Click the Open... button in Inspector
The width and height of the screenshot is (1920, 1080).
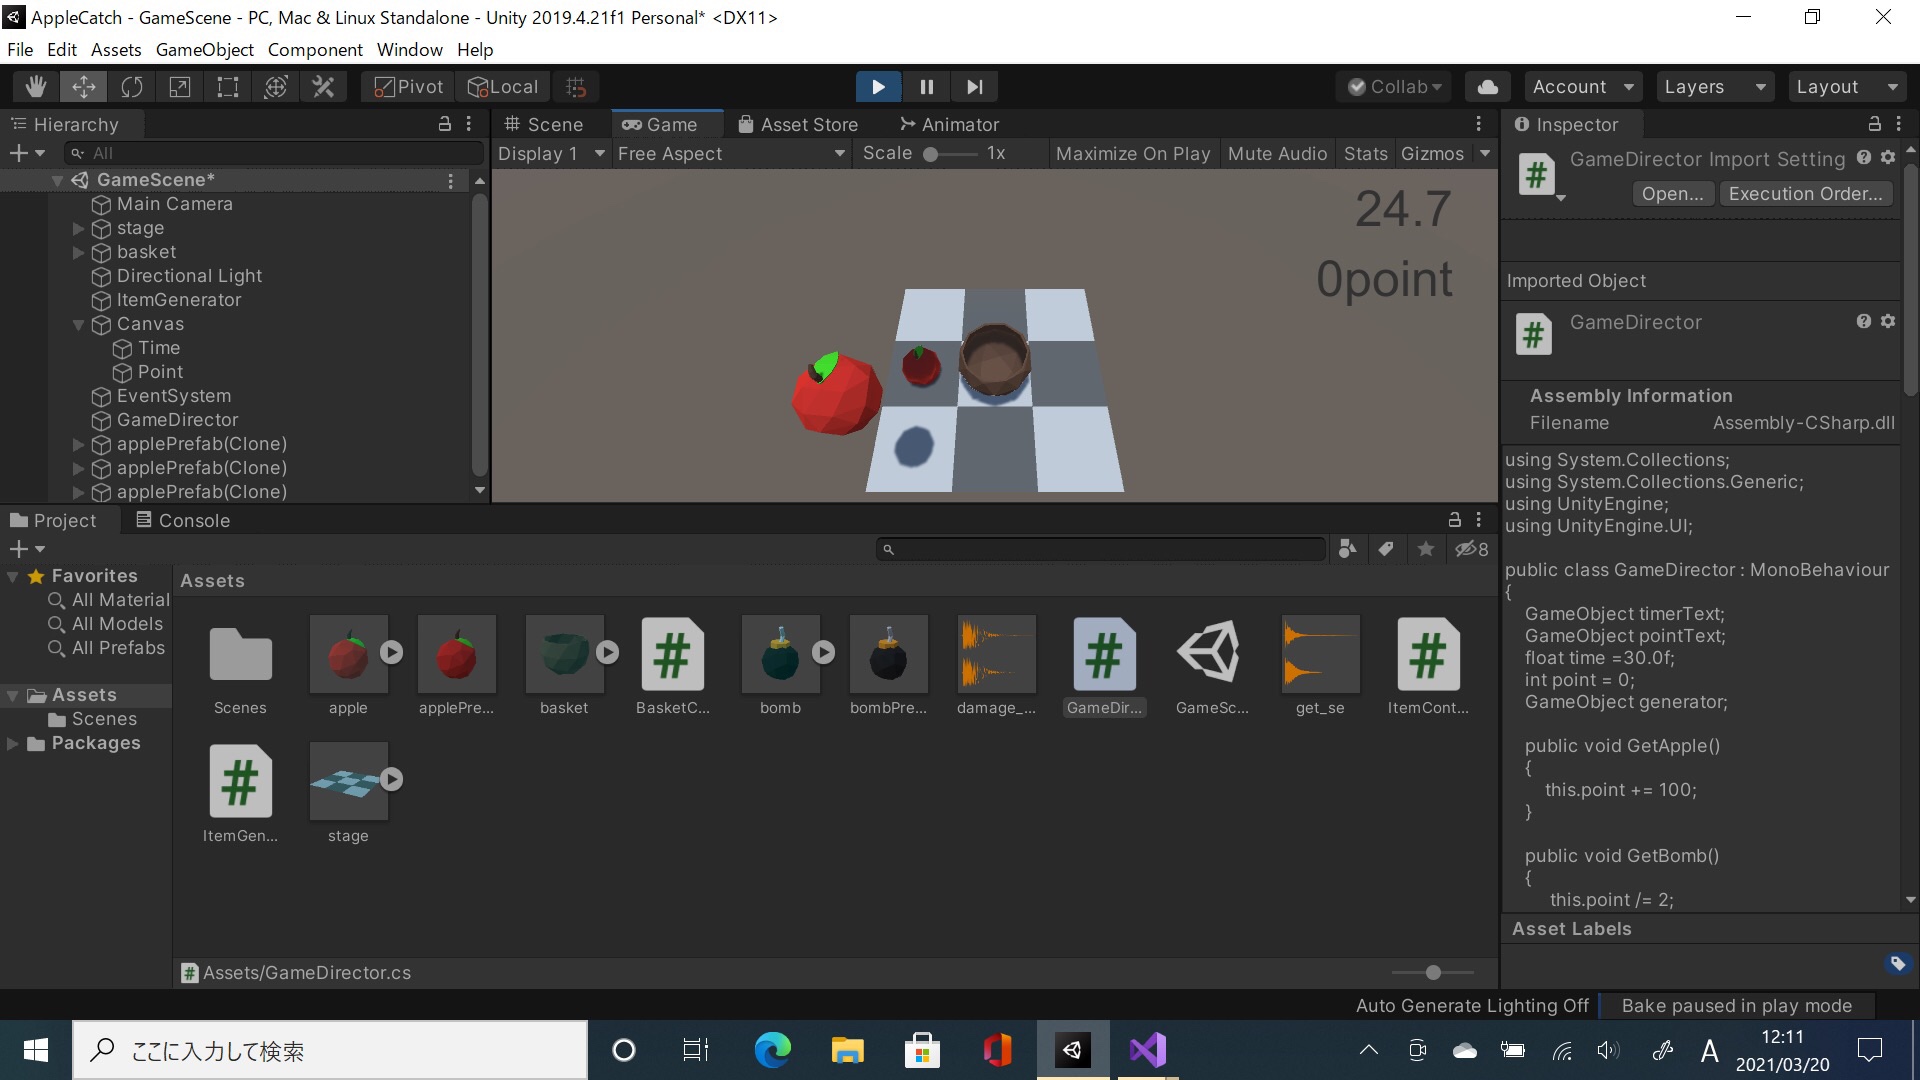1672,194
